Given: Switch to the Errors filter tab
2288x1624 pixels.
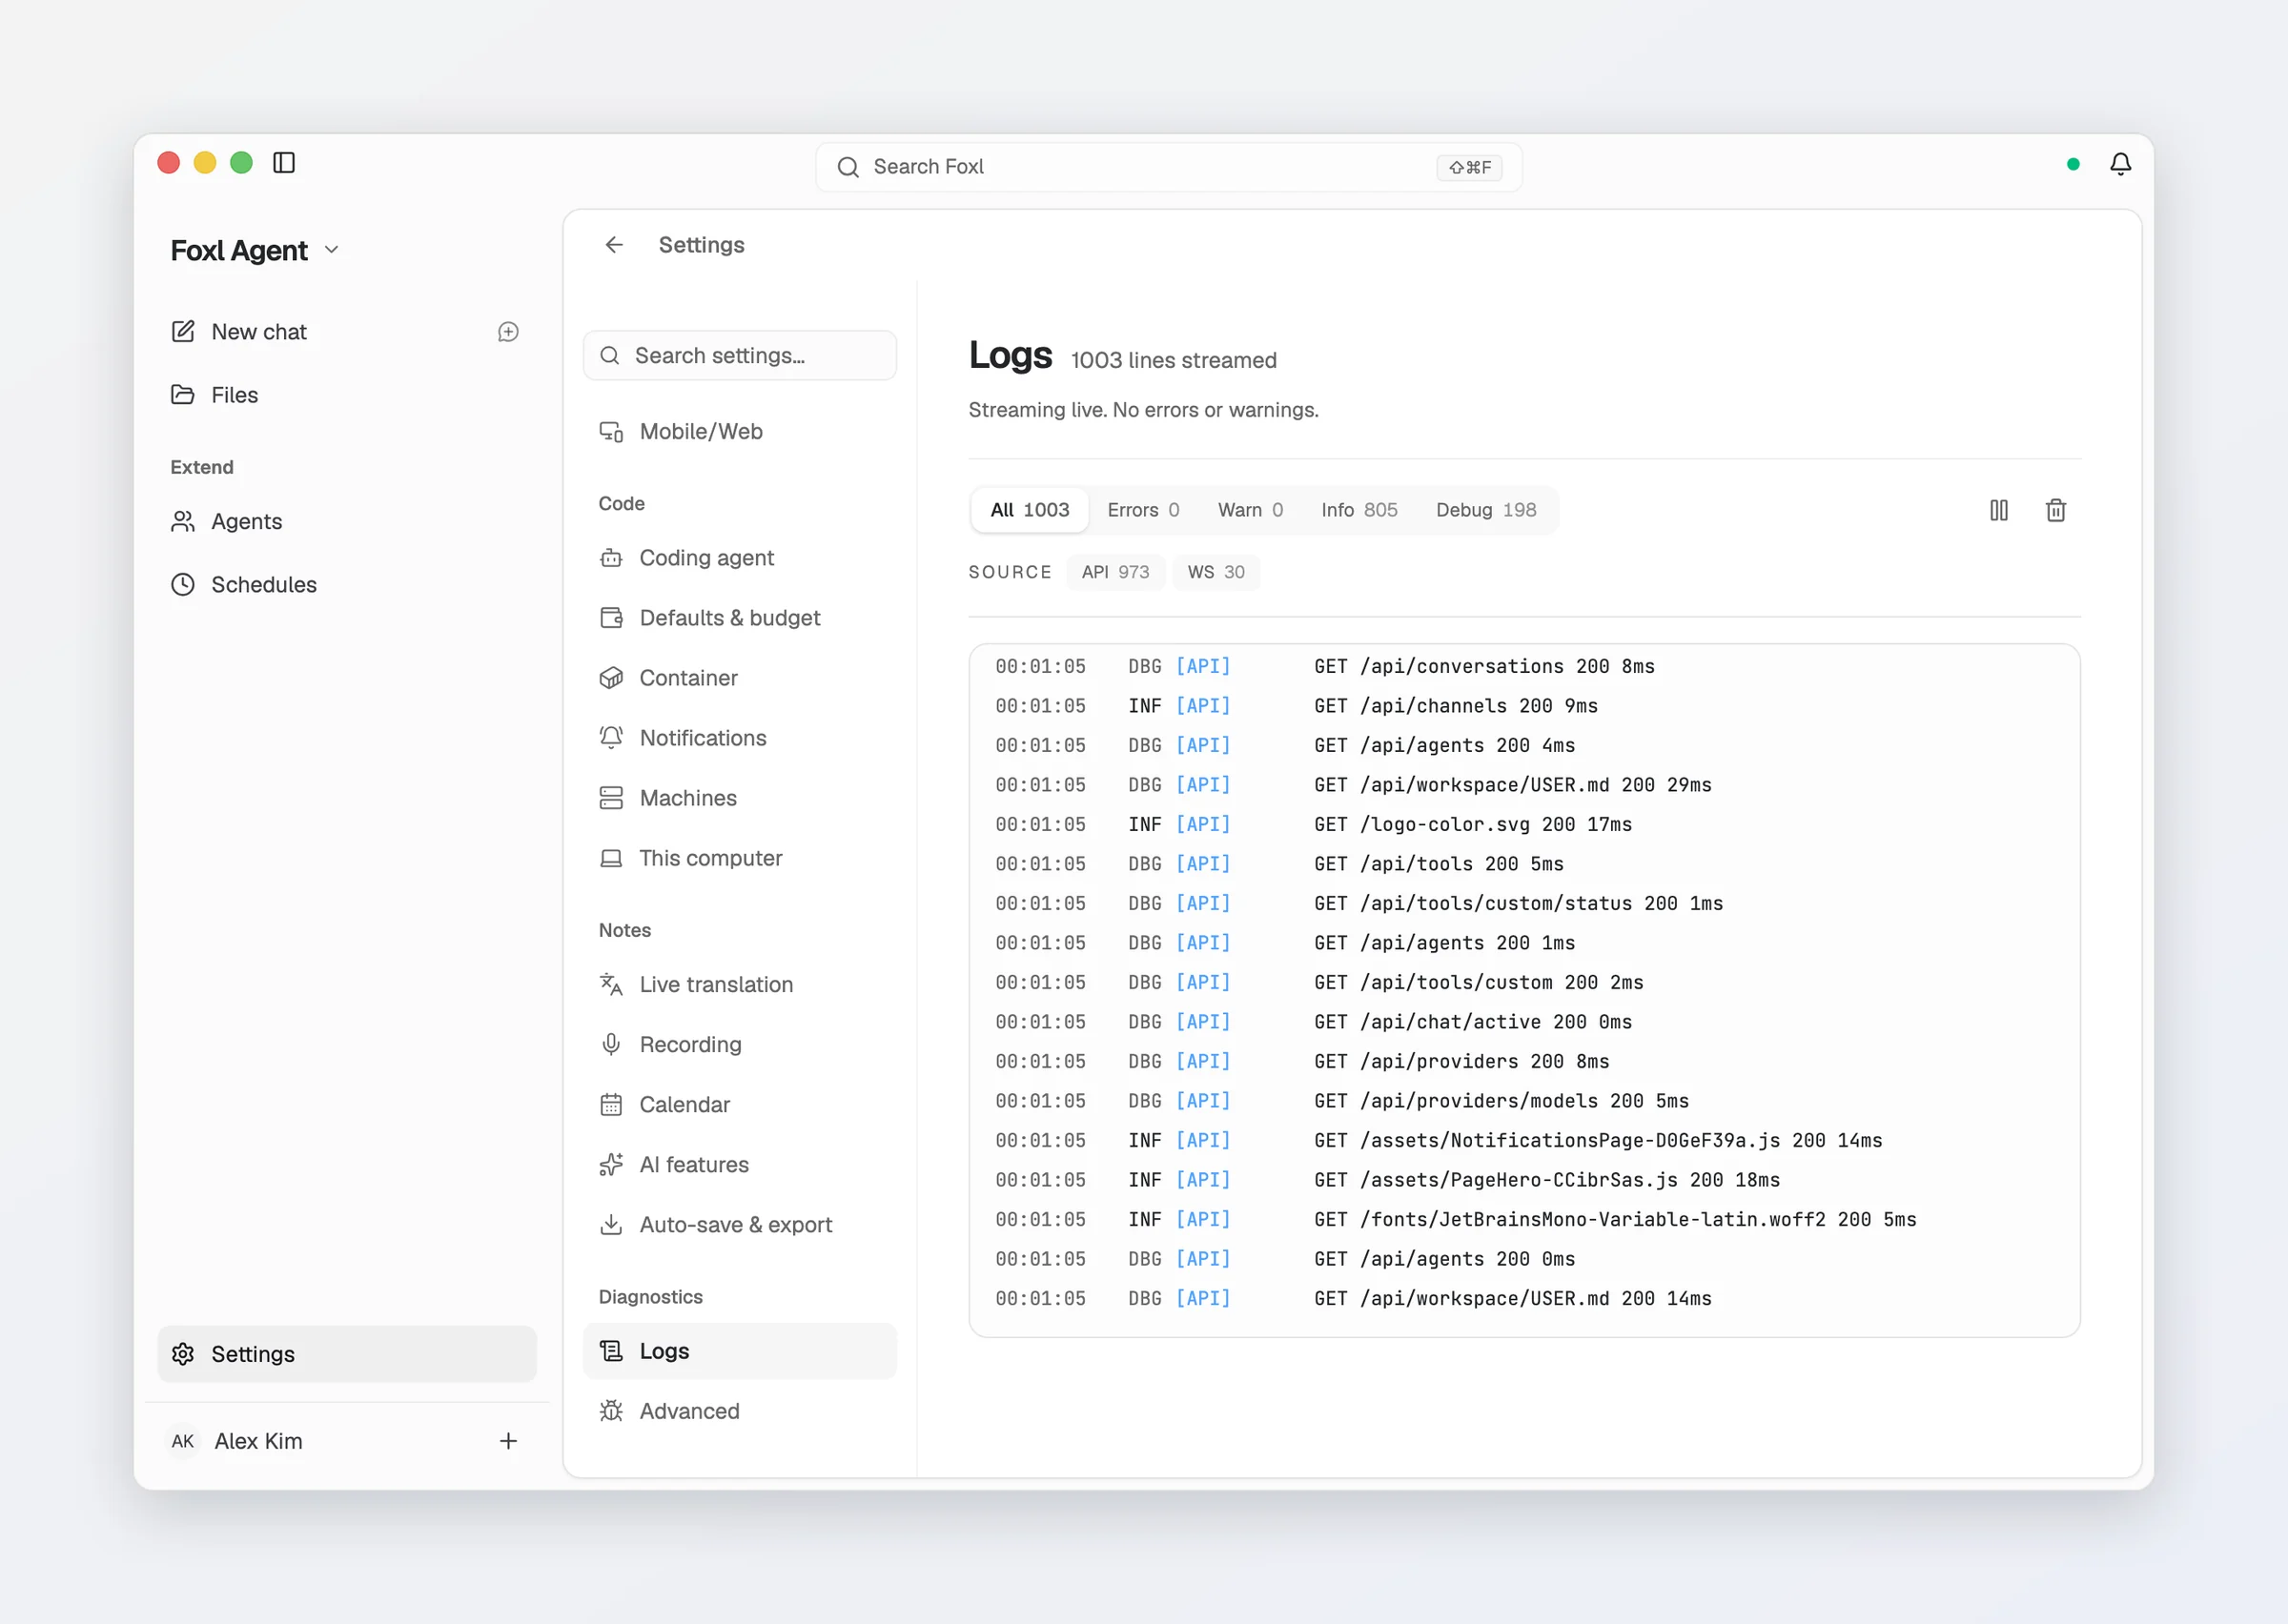Looking at the screenshot, I should point(1143,510).
